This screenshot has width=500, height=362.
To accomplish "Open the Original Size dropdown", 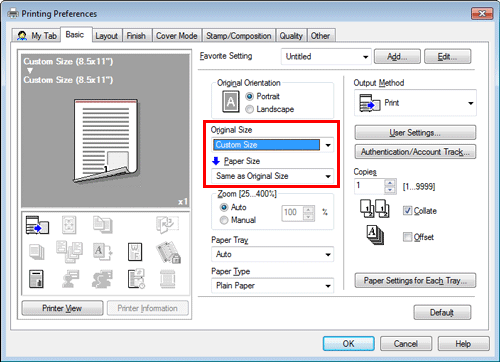I will (272, 145).
